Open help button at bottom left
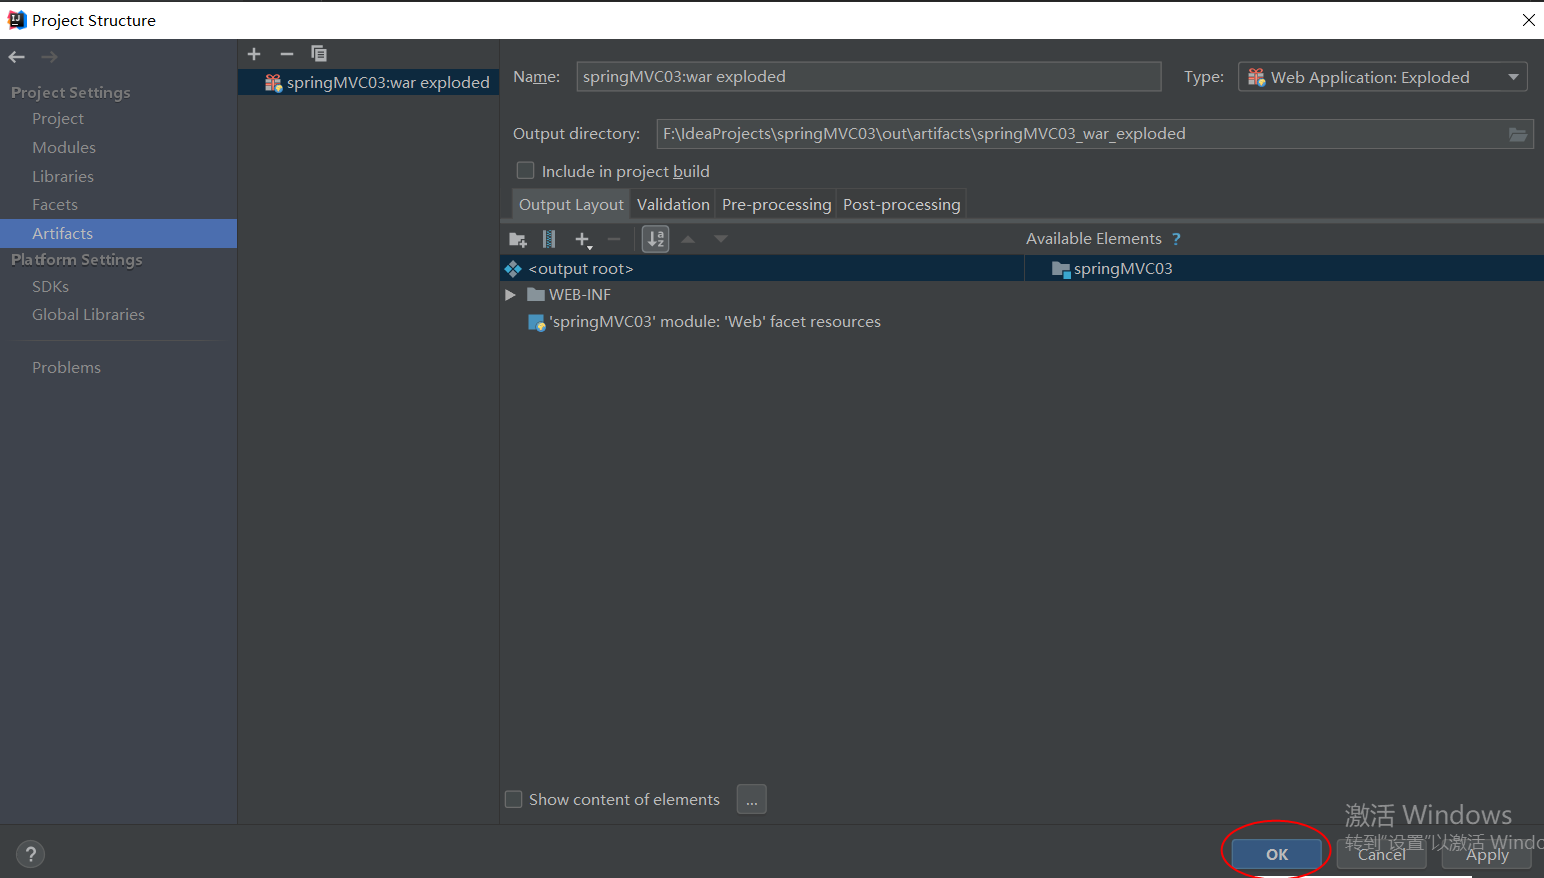Screen dimensions: 1544x878 tap(31, 854)
